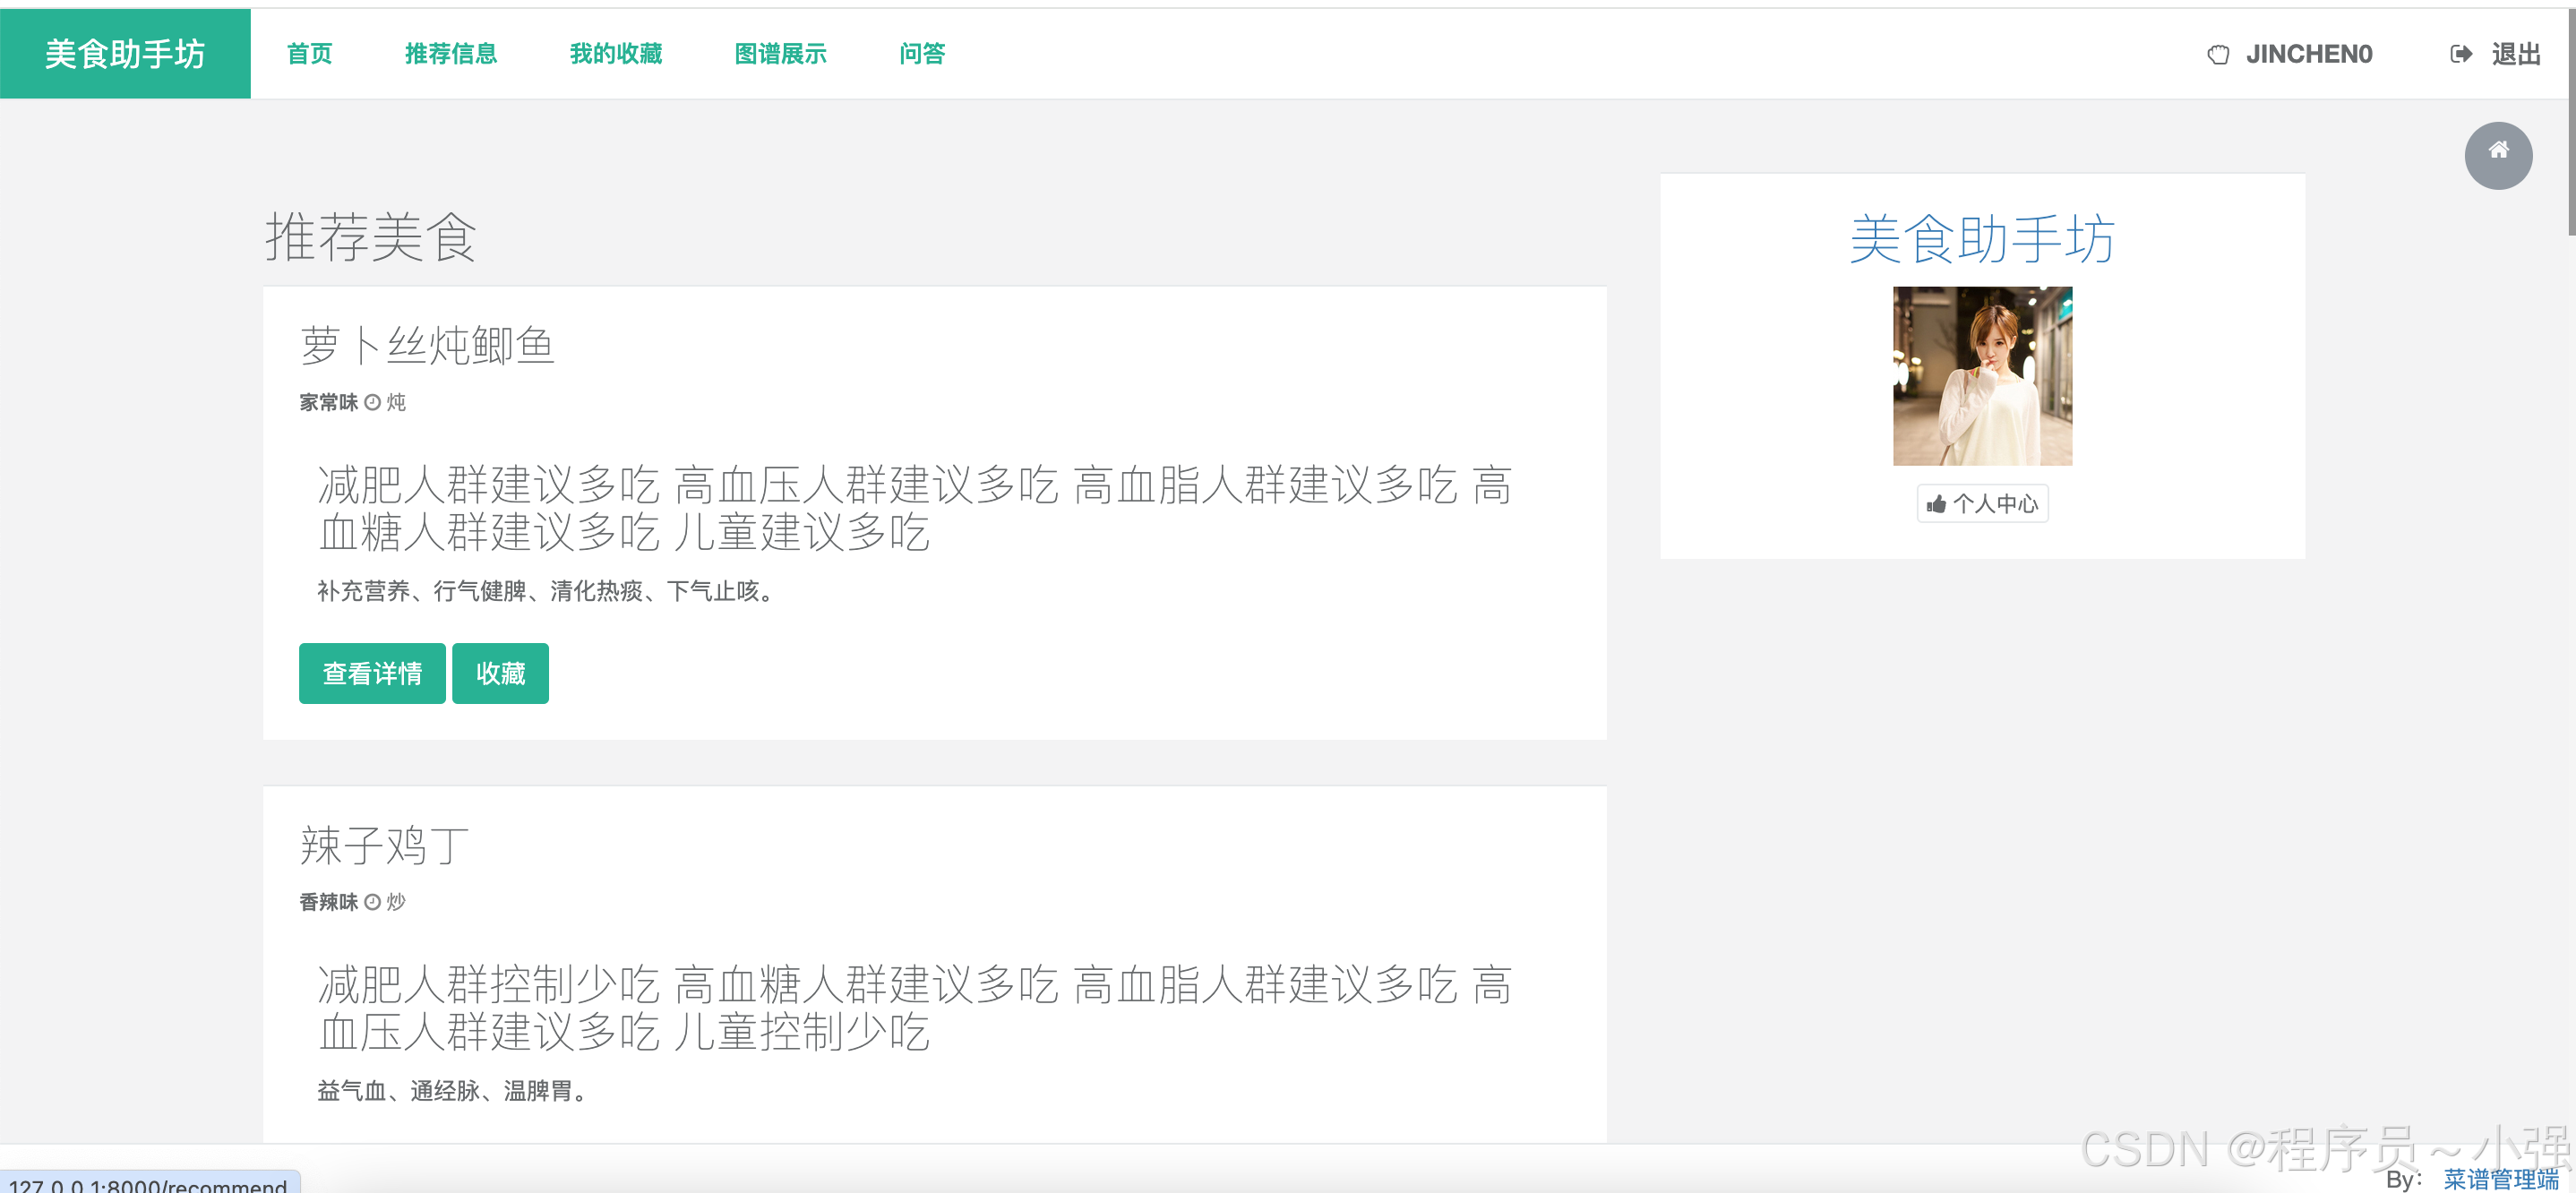Viewport: 2576px width, 1193px height.
Task: Open the 辣子鸡丁 recipe title
Action: [x=384, y=845]
